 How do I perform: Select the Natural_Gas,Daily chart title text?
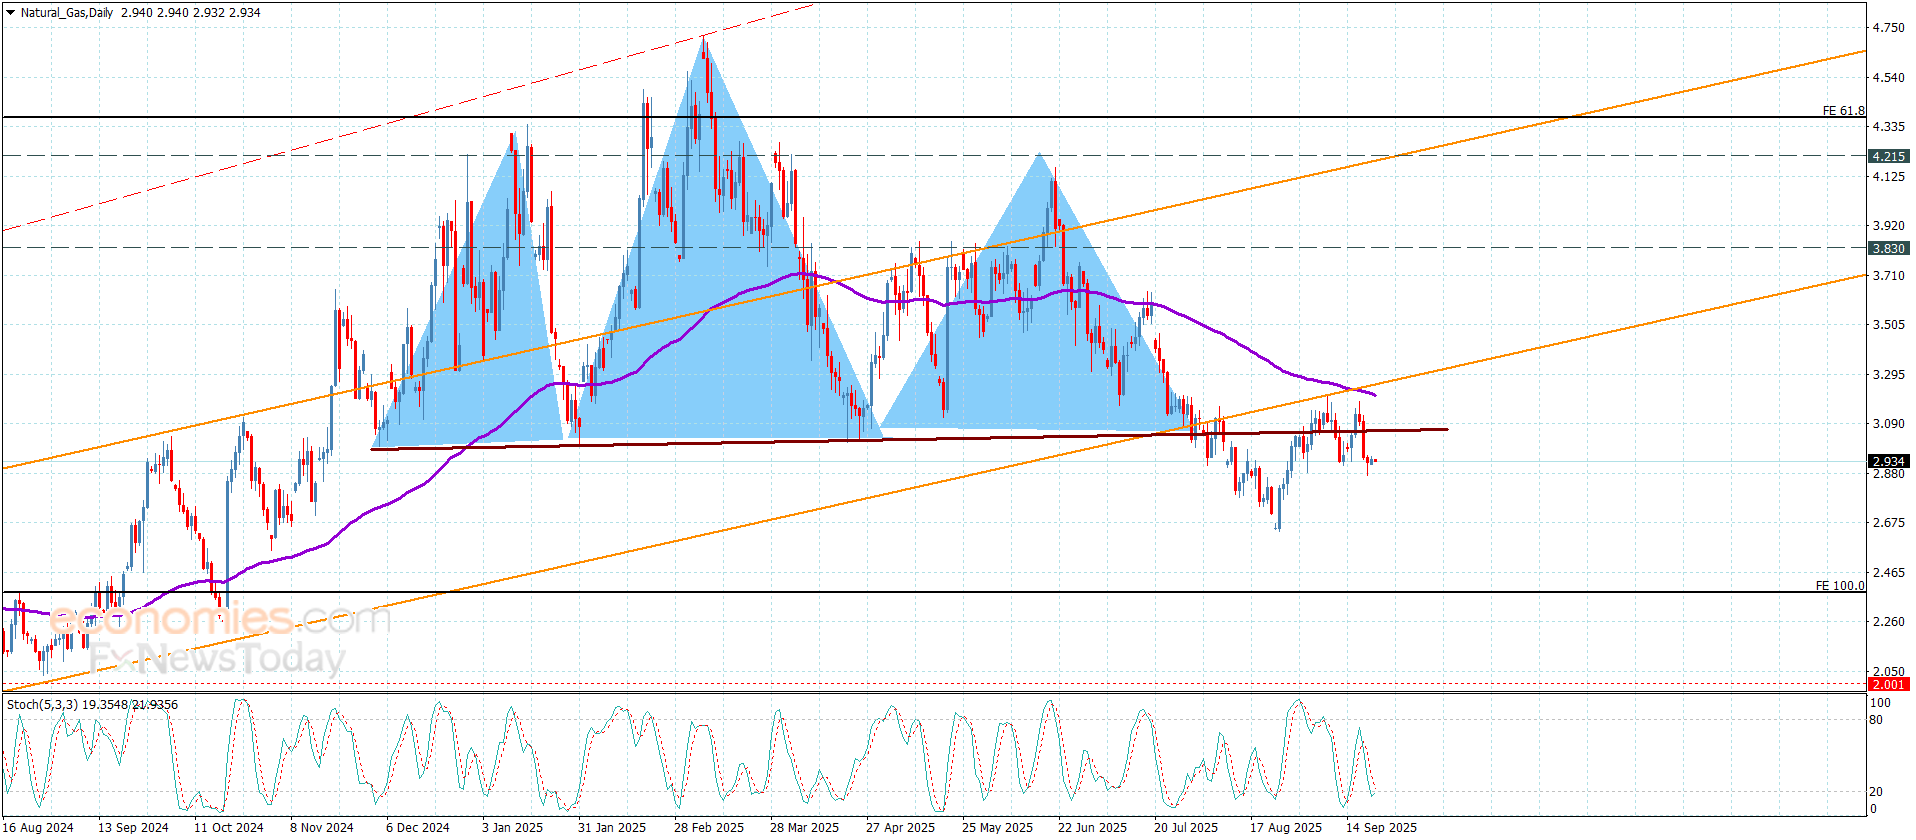point(67,13)
